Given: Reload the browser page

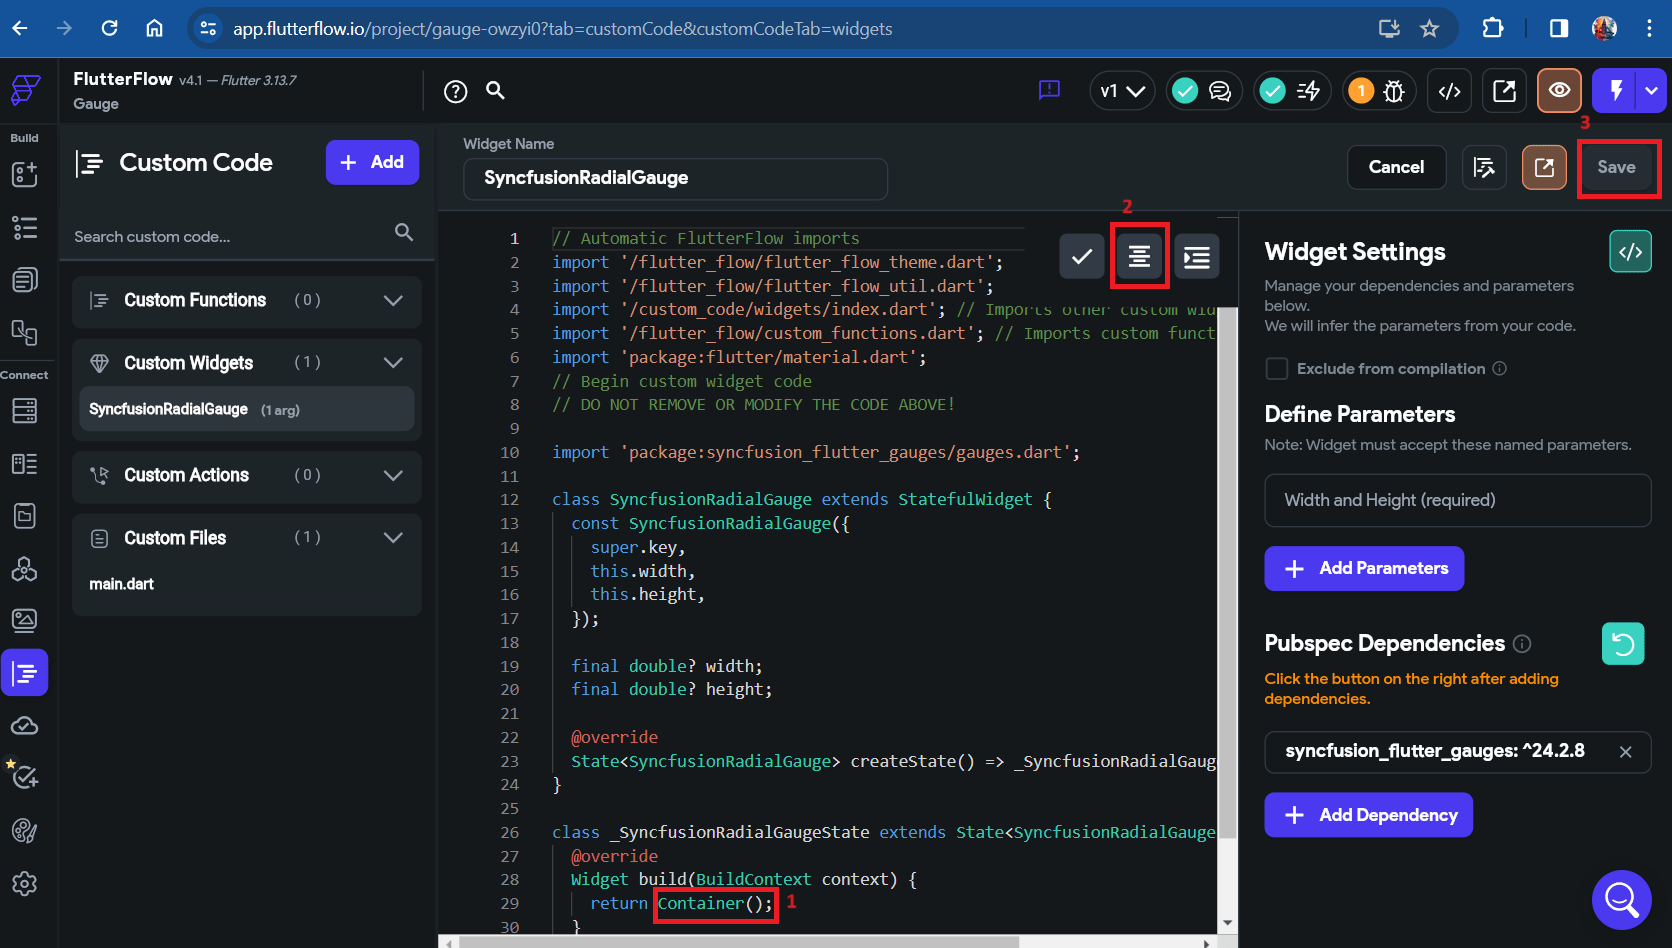Looking at the screenshot, I should 110,28.
